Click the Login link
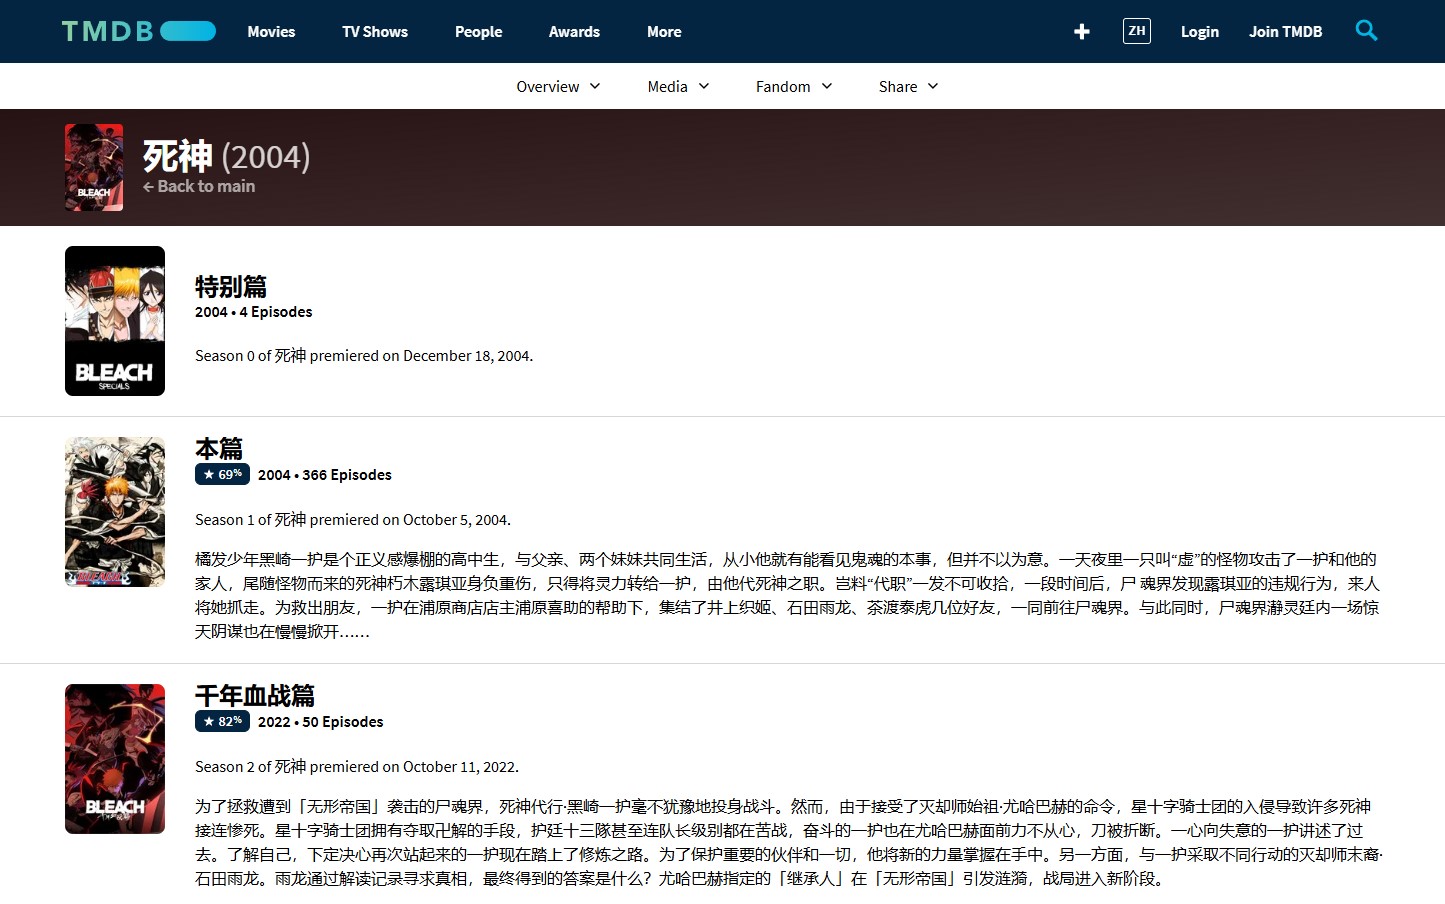The width and height of the screenshot is (1445, 904). click(x=1200, y=32)
